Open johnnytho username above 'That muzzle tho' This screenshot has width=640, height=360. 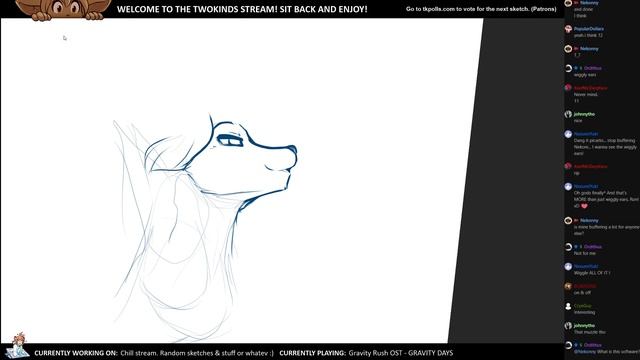tap(584, 326)
